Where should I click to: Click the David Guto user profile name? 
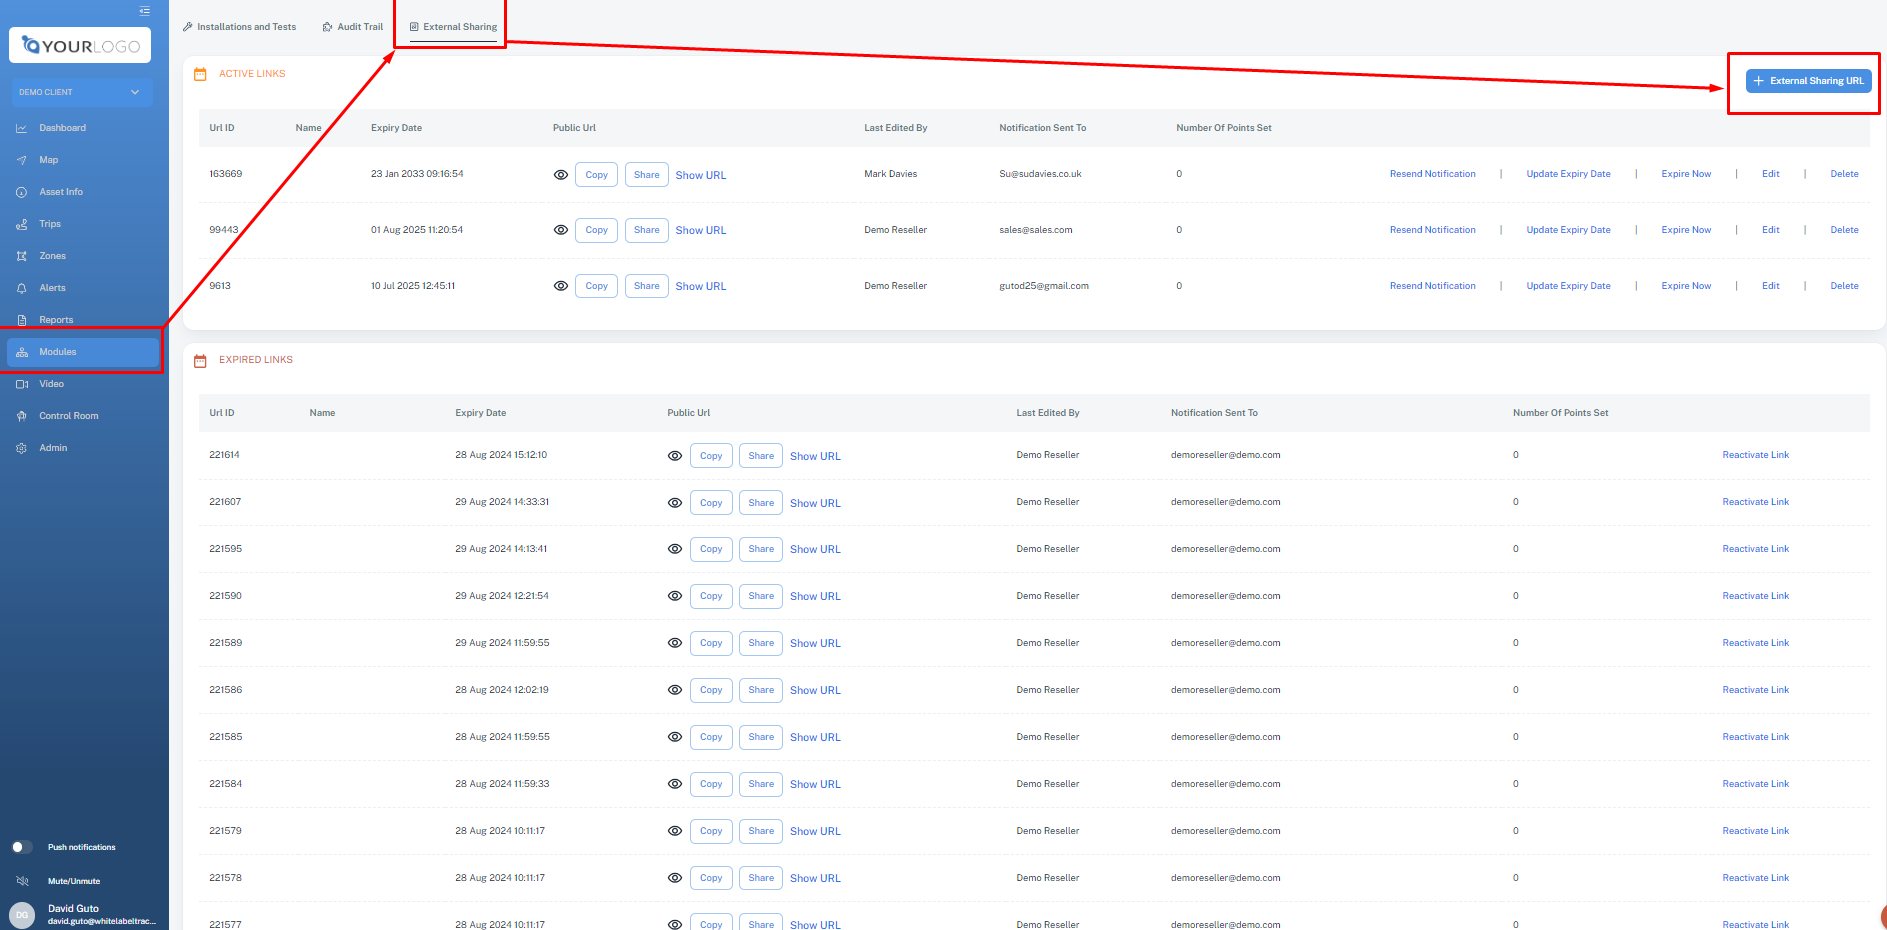point(73,909)
